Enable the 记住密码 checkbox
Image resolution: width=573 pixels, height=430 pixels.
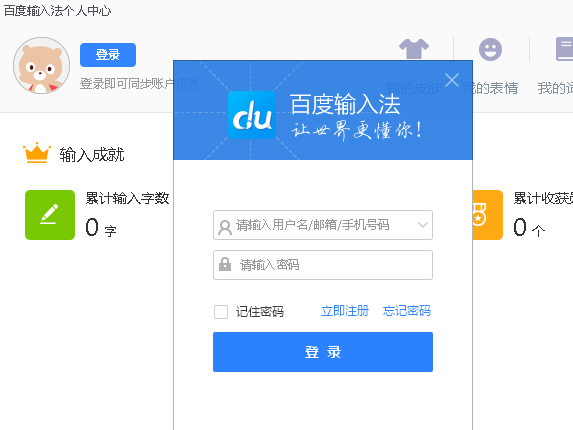(x=221, y=312)
